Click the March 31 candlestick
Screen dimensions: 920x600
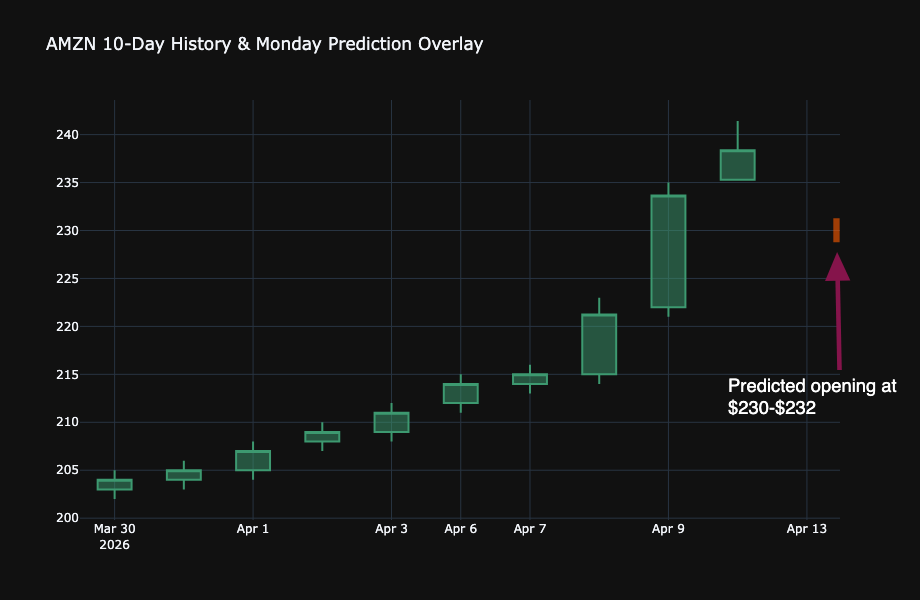(184, 475)
